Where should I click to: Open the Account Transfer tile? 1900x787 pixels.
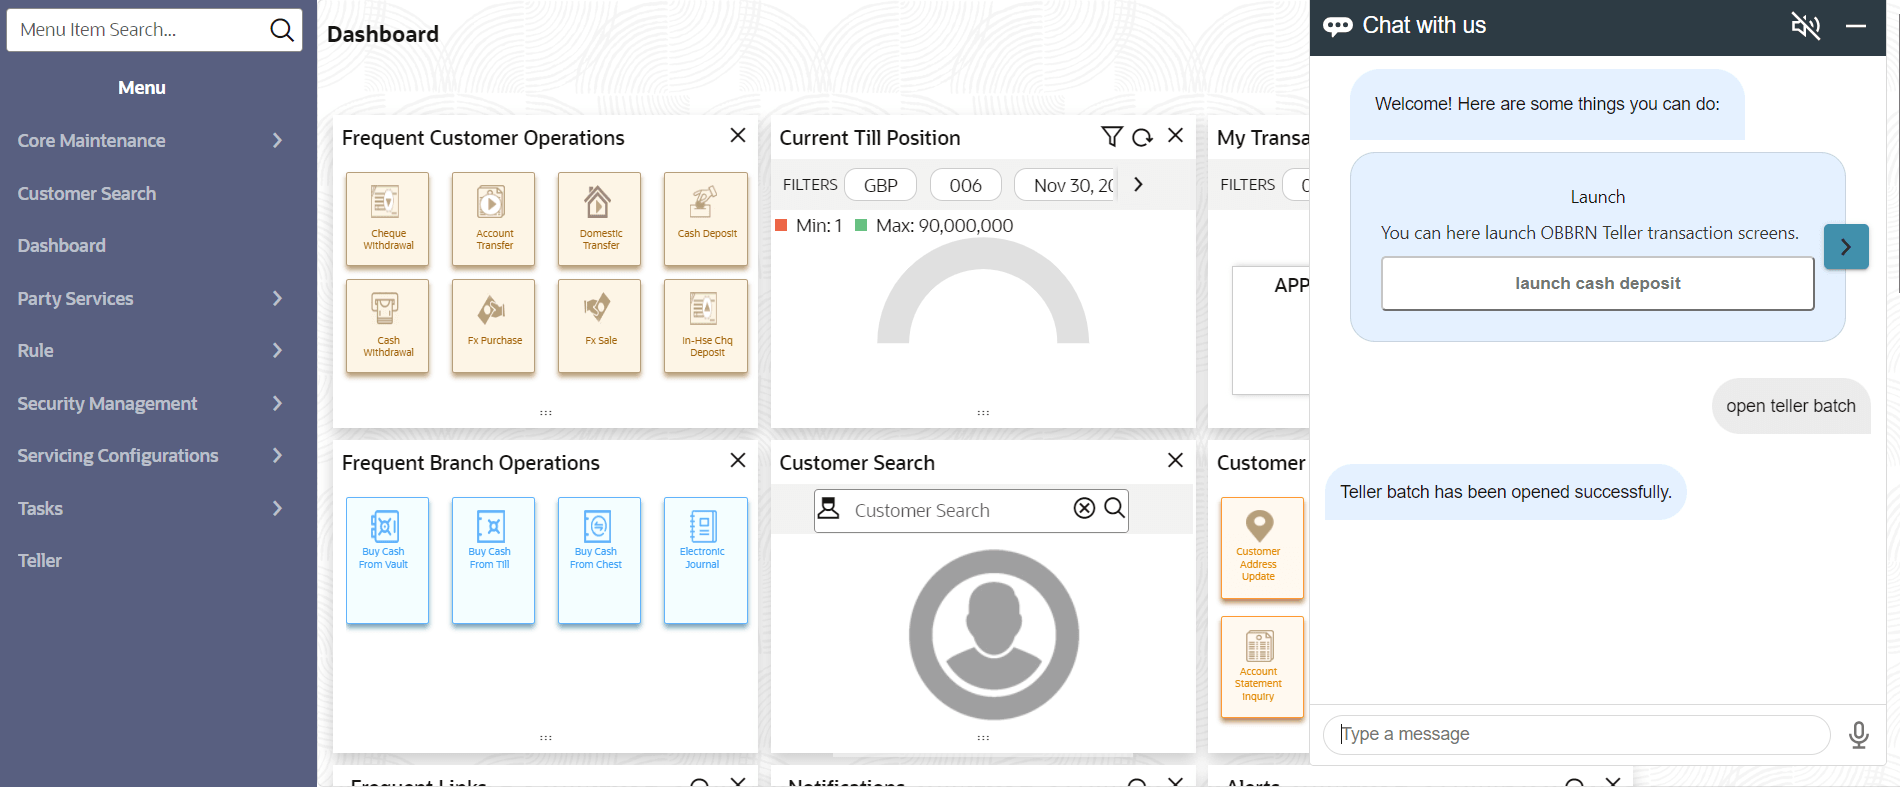493,219
